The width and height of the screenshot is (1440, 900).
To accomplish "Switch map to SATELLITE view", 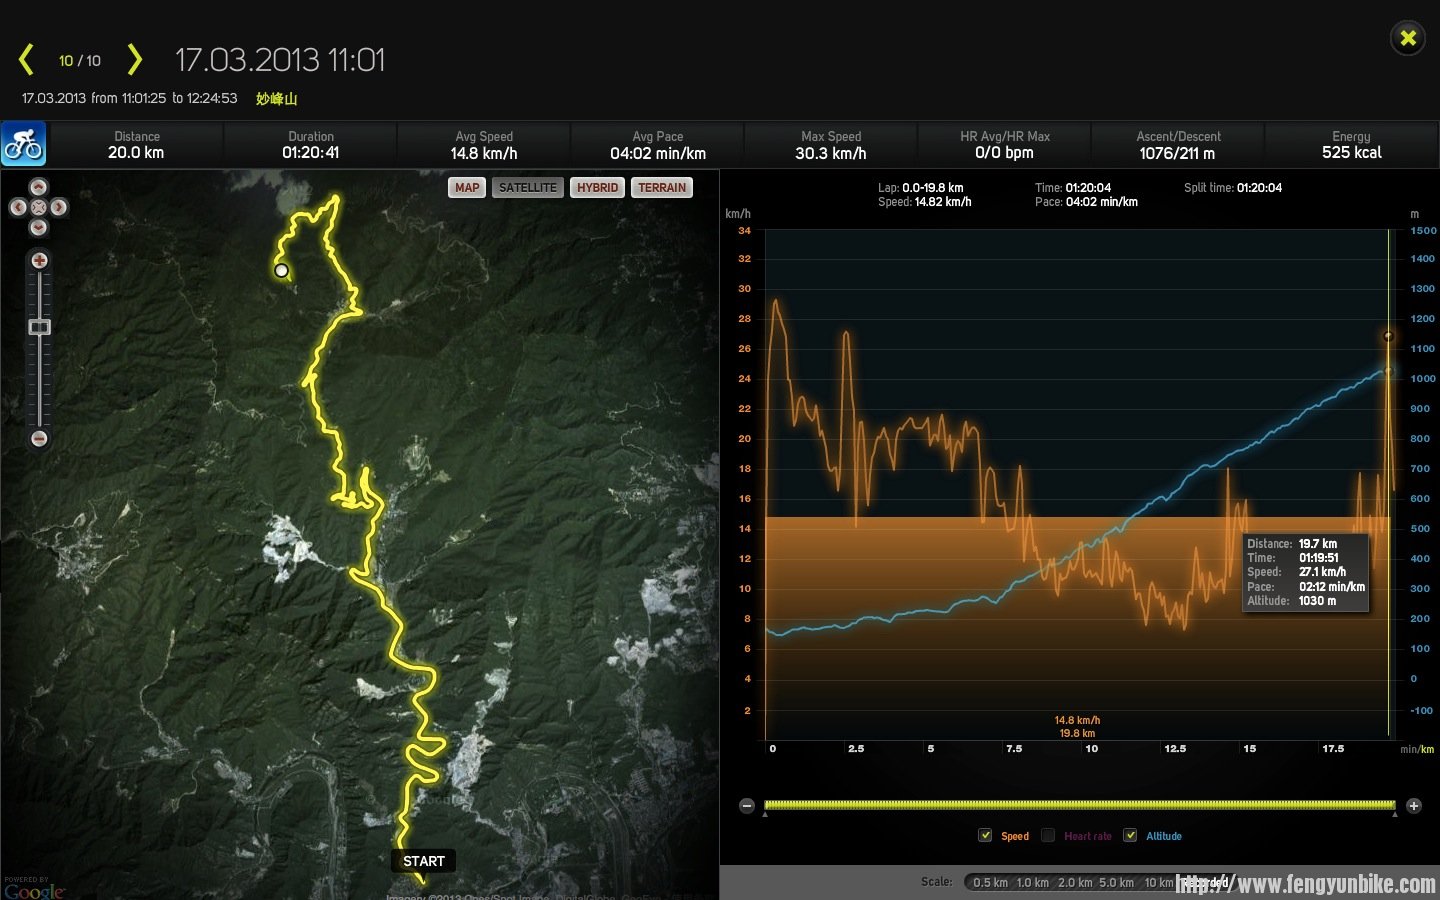I will tap(527, 188).
